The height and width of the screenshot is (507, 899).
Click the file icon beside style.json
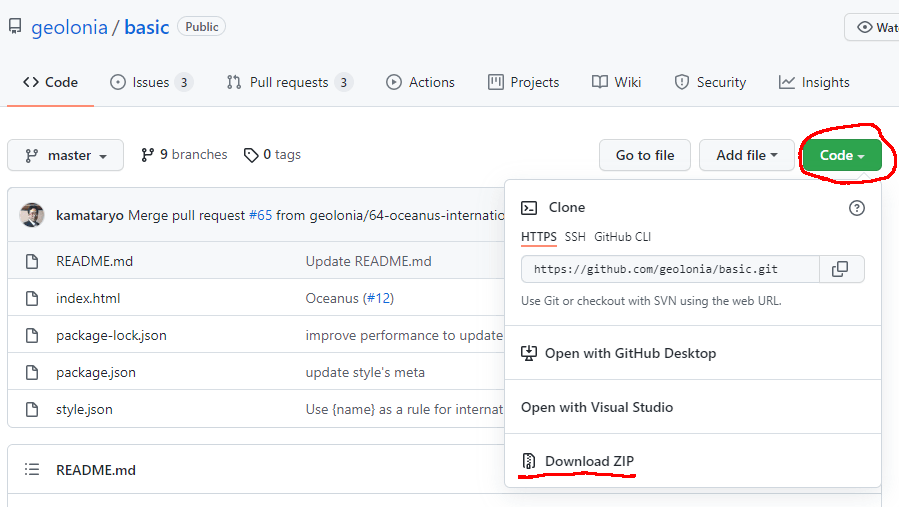32,409
